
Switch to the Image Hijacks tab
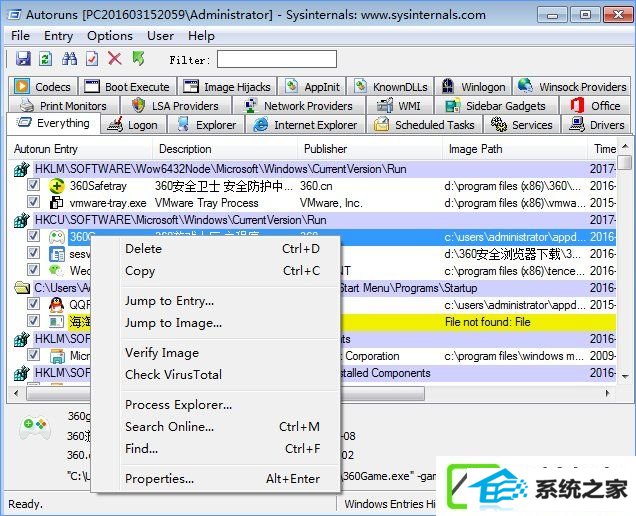click(227, 86)
